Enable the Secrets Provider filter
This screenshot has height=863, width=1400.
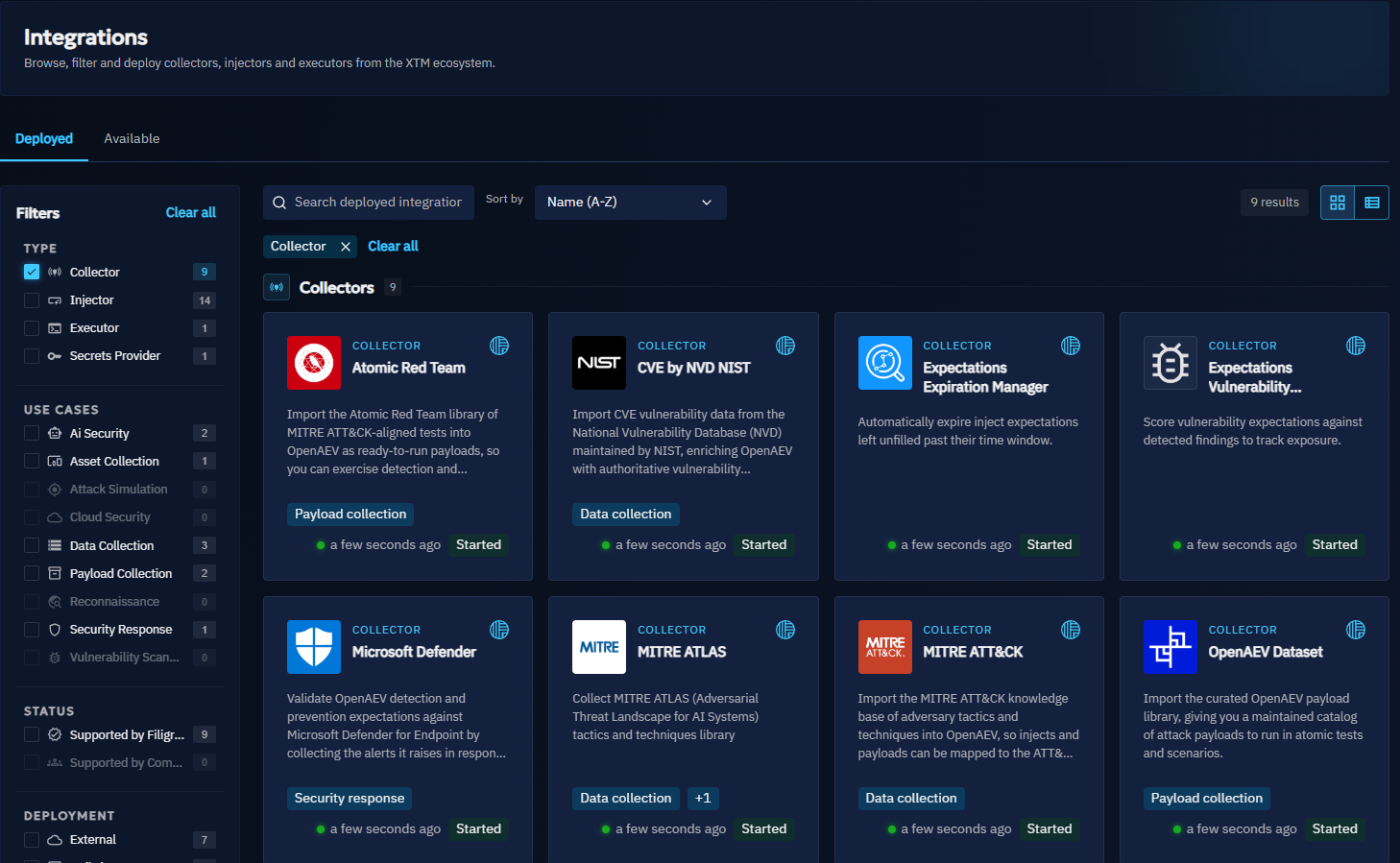(32, 356)
